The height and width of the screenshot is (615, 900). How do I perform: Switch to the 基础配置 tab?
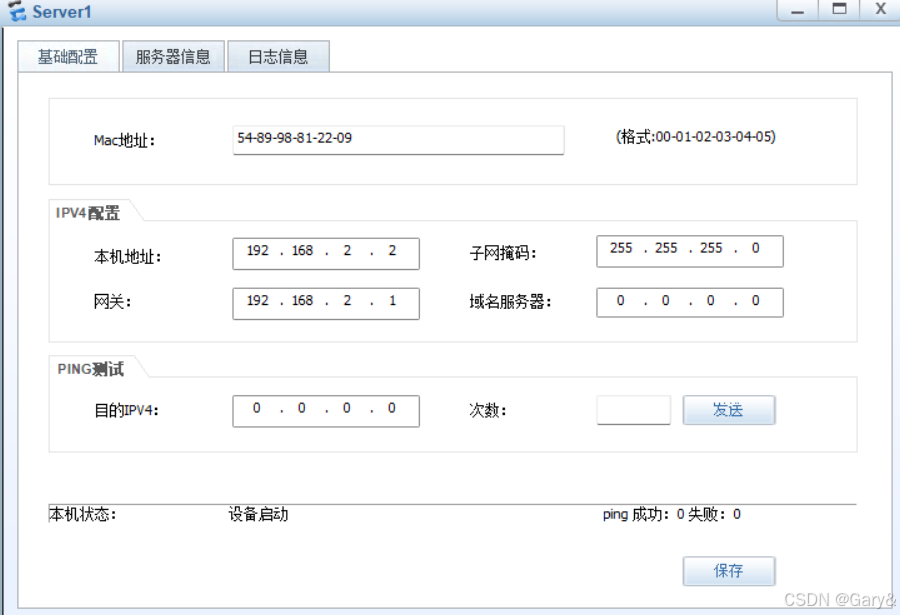(x=68, y=56)
